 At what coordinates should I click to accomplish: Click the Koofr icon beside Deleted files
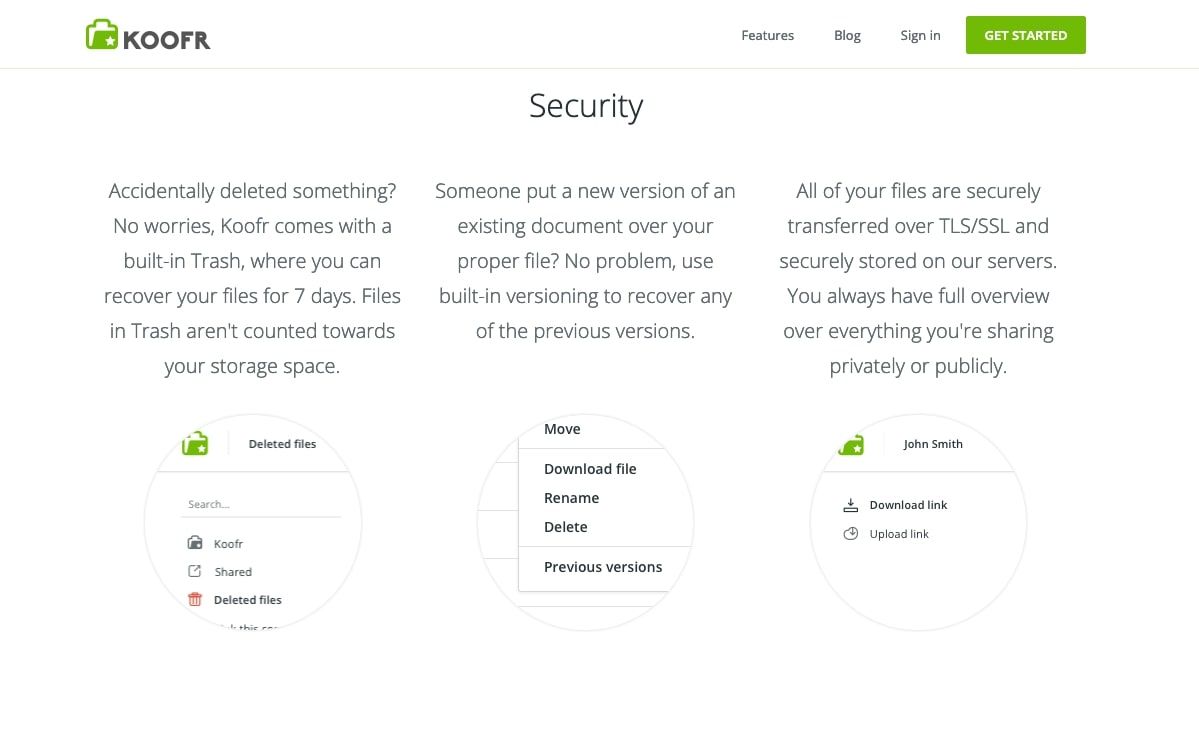click(x=195, y=443)
